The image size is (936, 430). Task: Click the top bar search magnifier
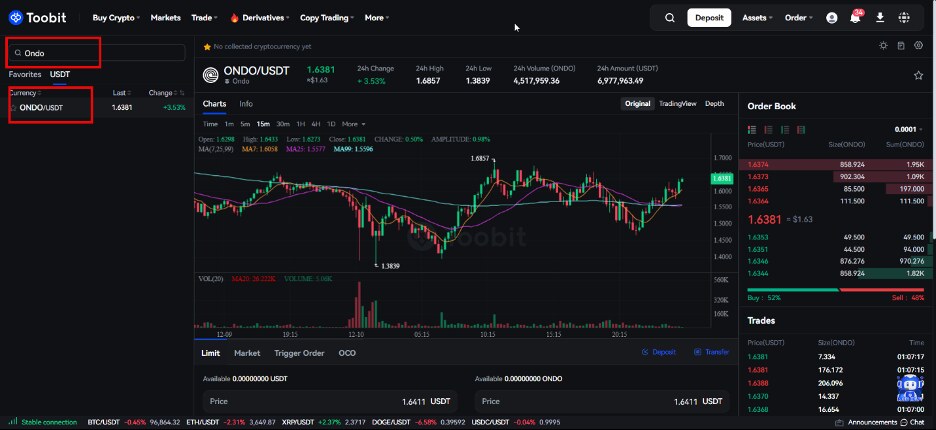pos(670,18)
